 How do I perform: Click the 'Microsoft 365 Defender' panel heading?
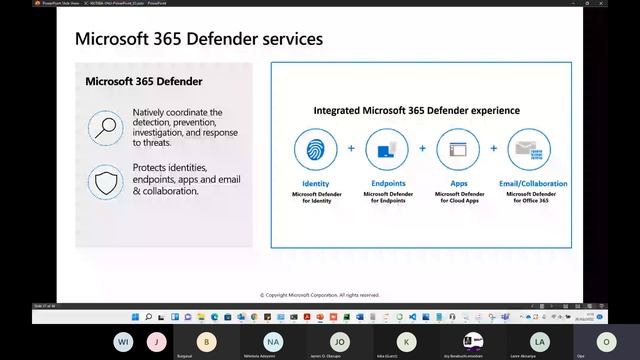144,81
